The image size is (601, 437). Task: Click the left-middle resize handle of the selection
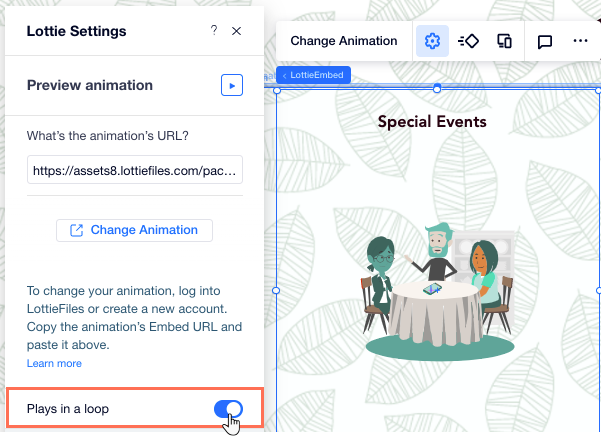(x=276, y=291)
